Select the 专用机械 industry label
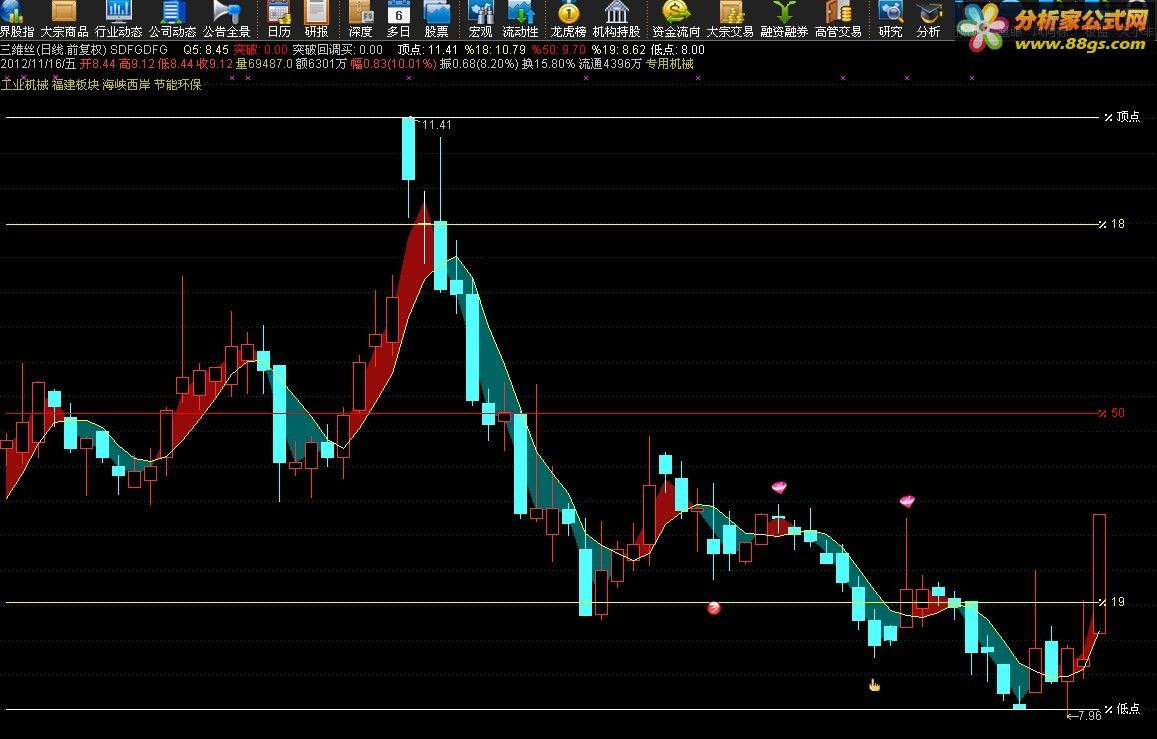The height and width of the screenshot is (739, 1157). point(670,64)
